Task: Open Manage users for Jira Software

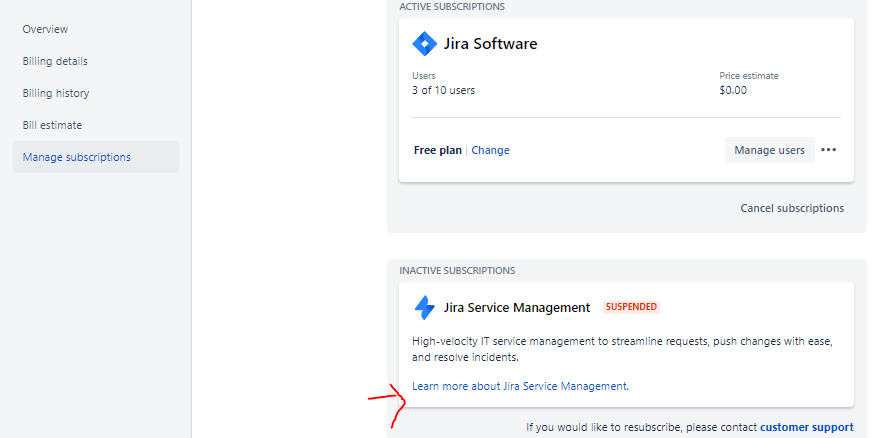Action: click(x=769, y=150)
